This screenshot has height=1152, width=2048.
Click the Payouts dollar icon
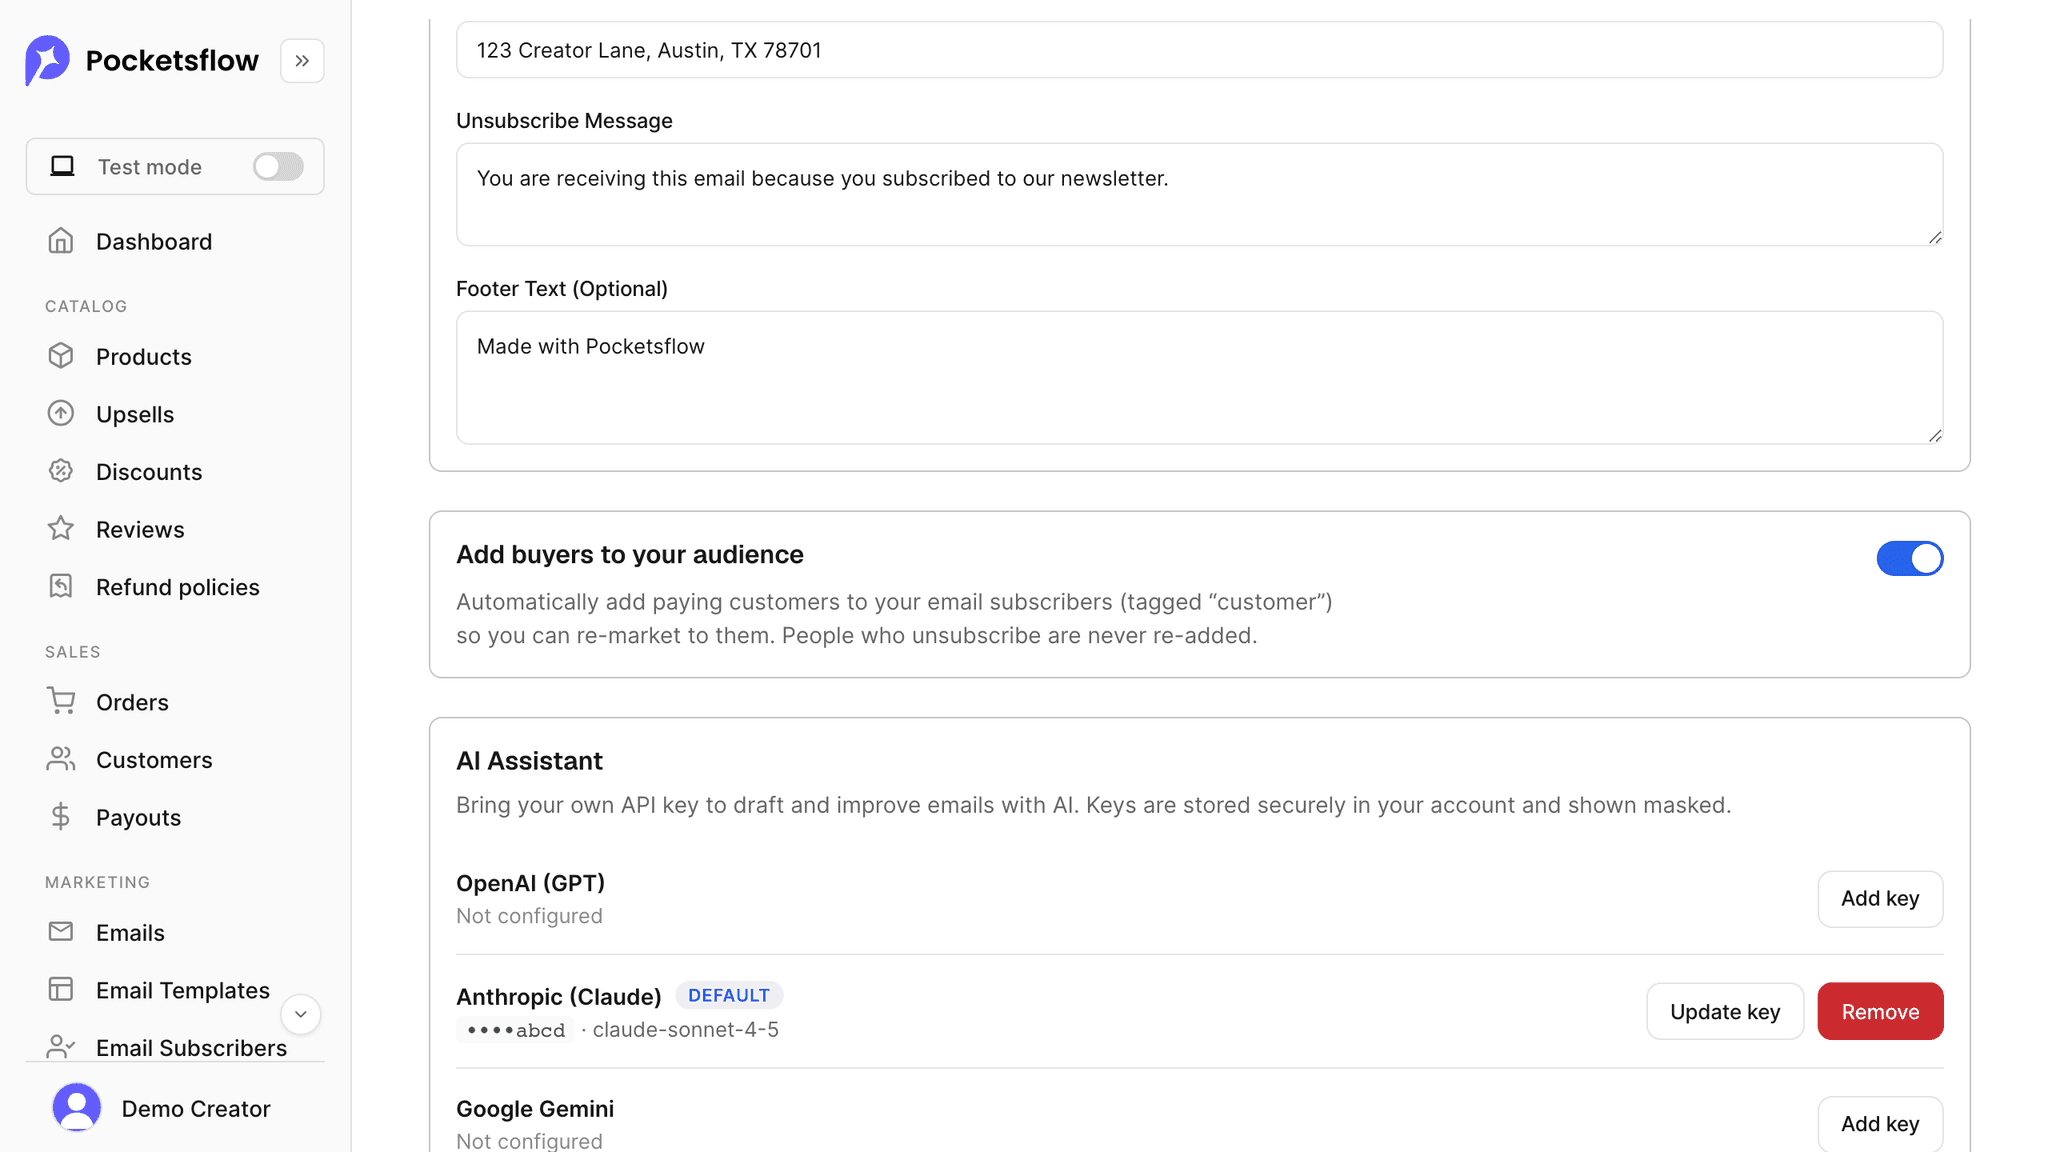[61, 817]
